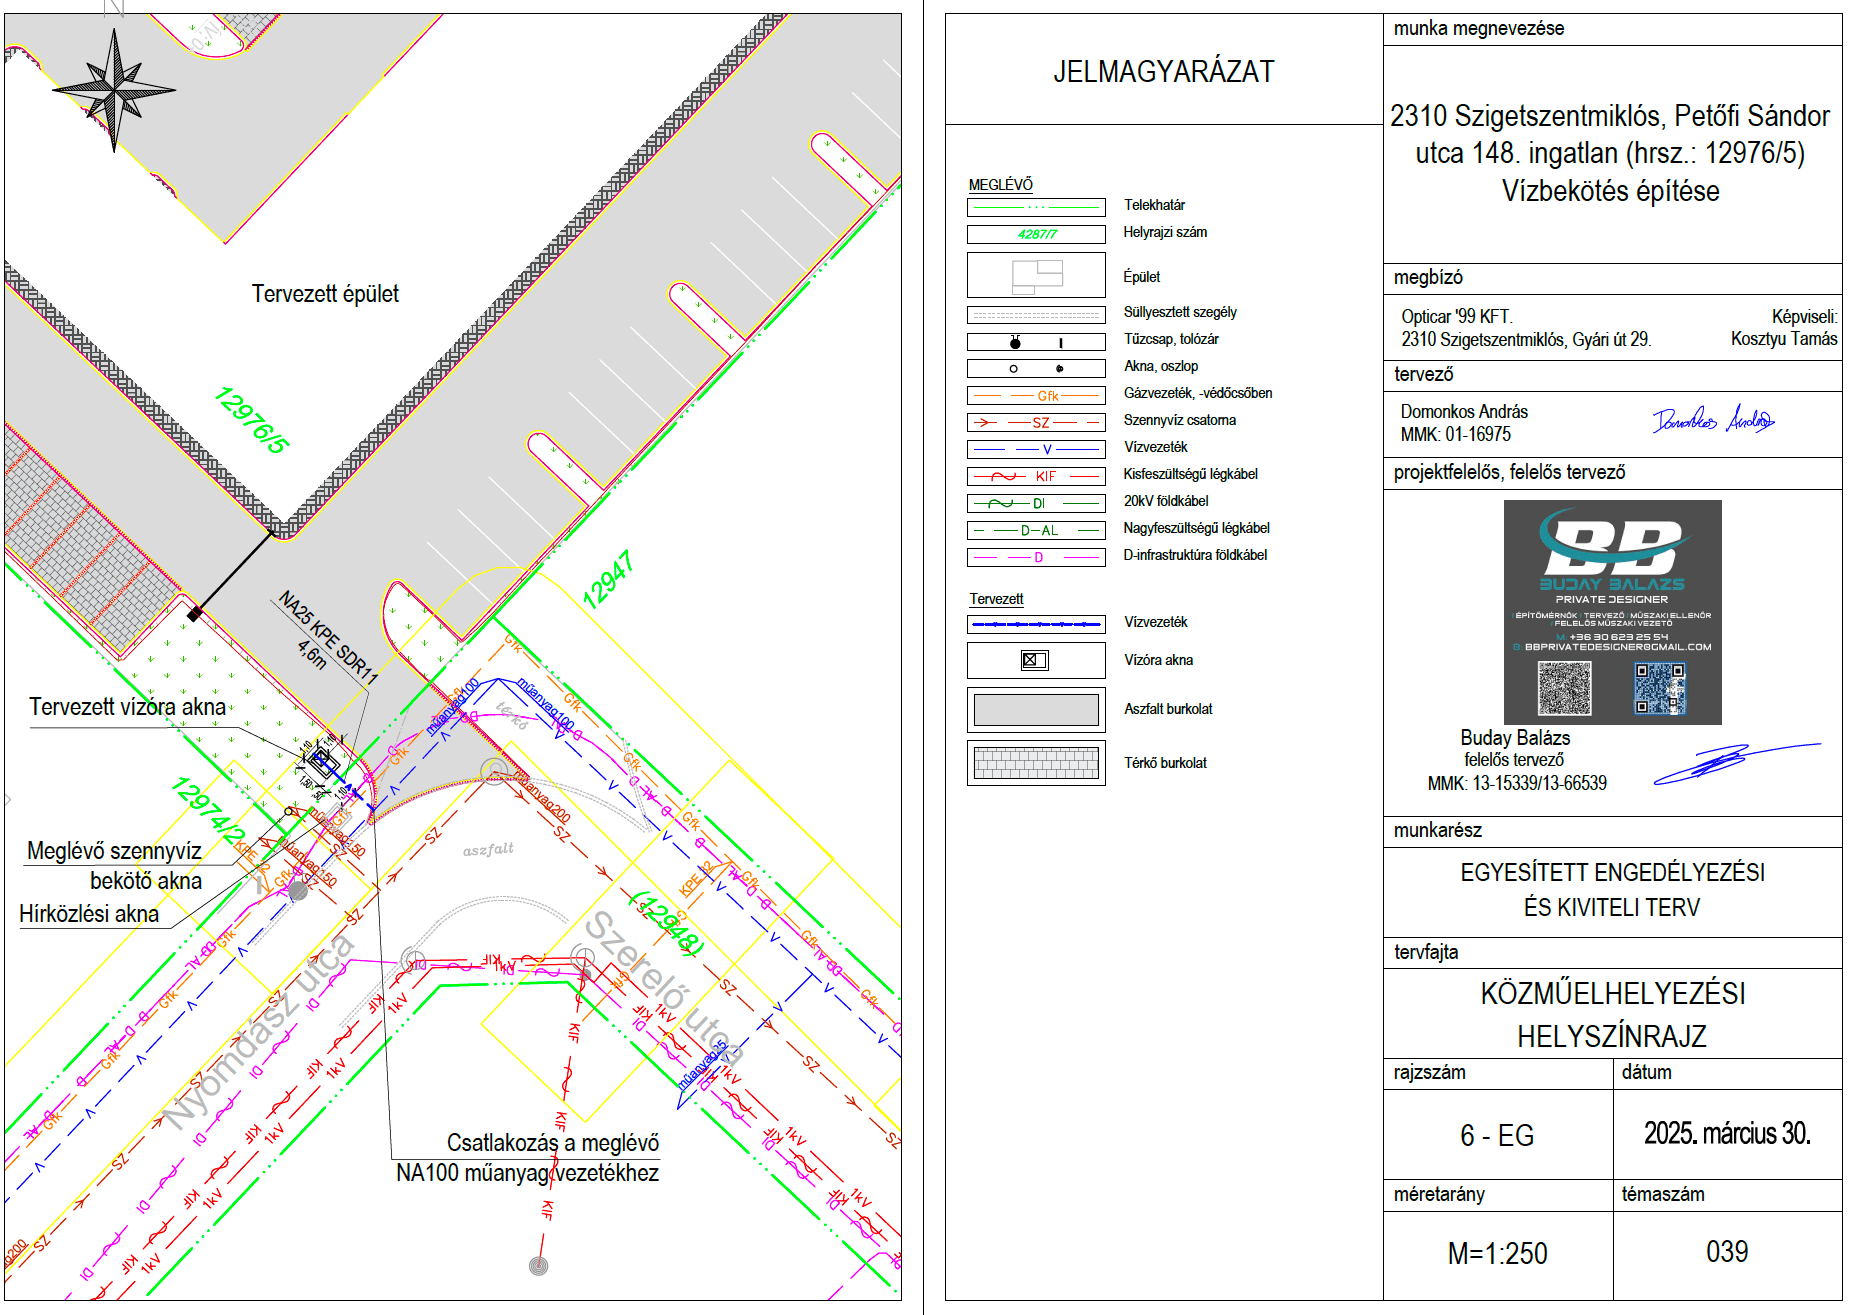Click the M=1:250 scale value
This screenshot has width=1849, height=1315.
pos(1497,1253)
